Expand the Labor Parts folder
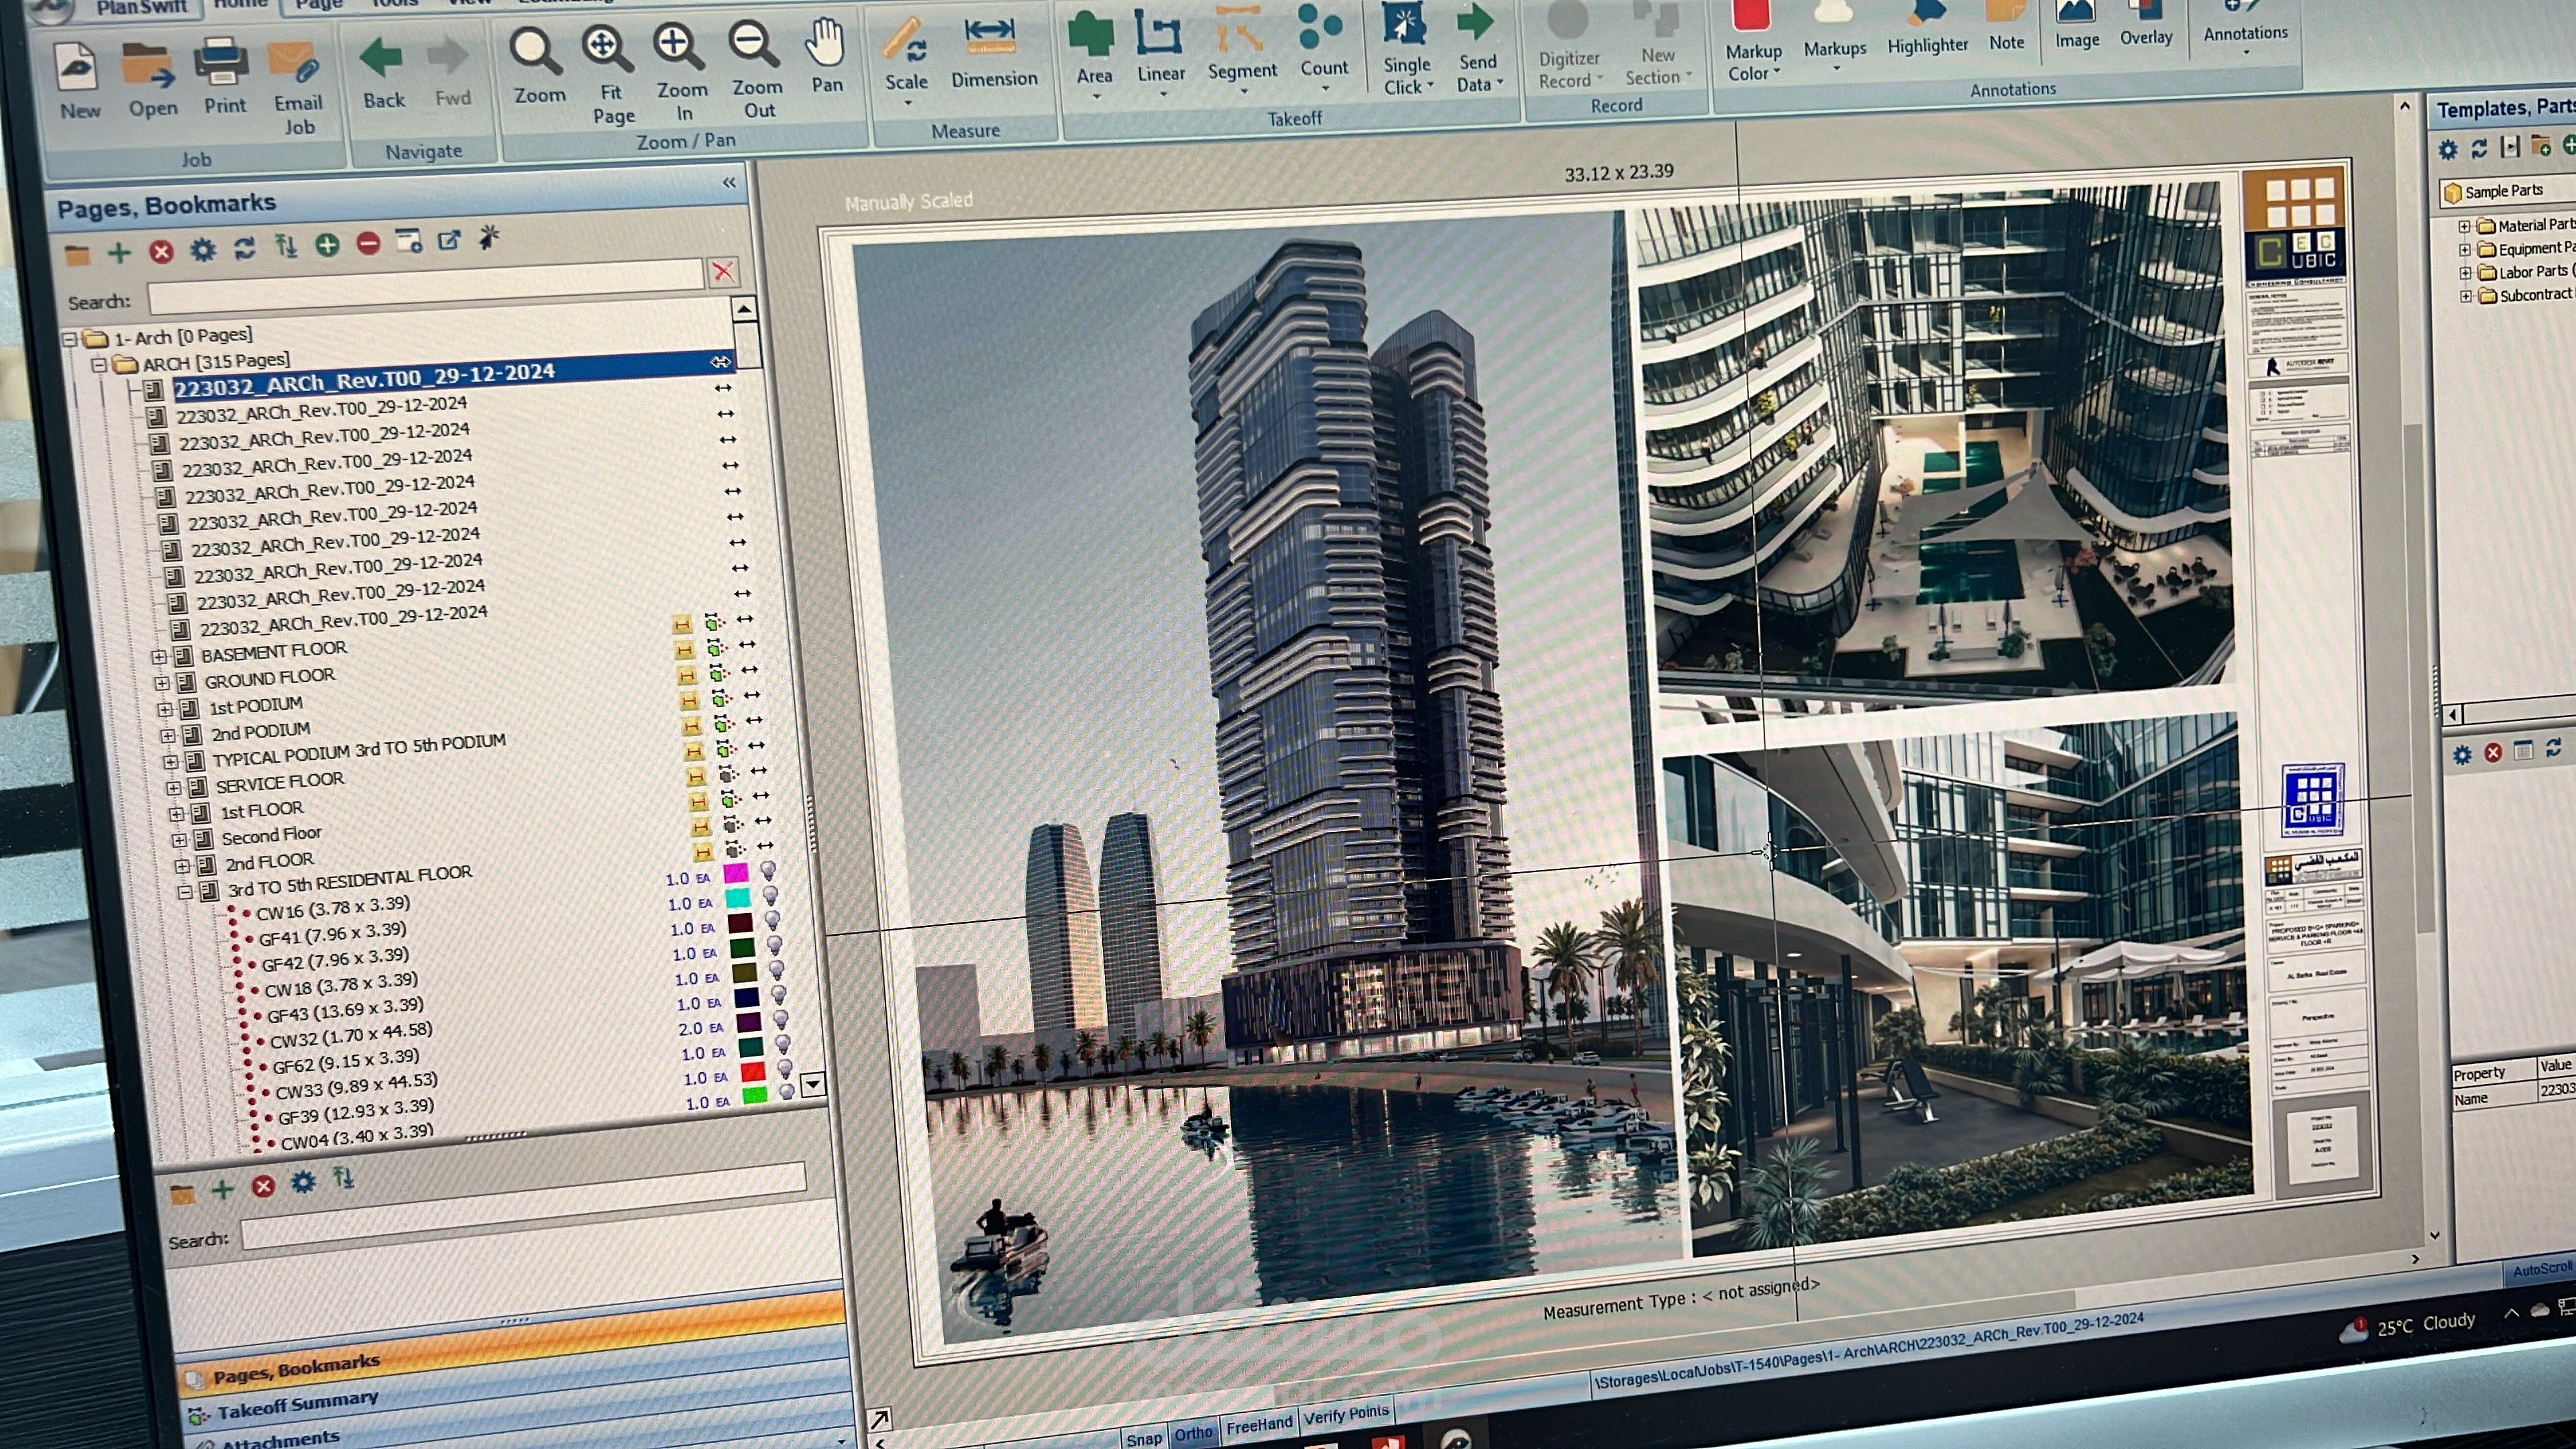Image resolution: width=2576 pixels, height=1449 pixels. click(x=2466, y=273)
